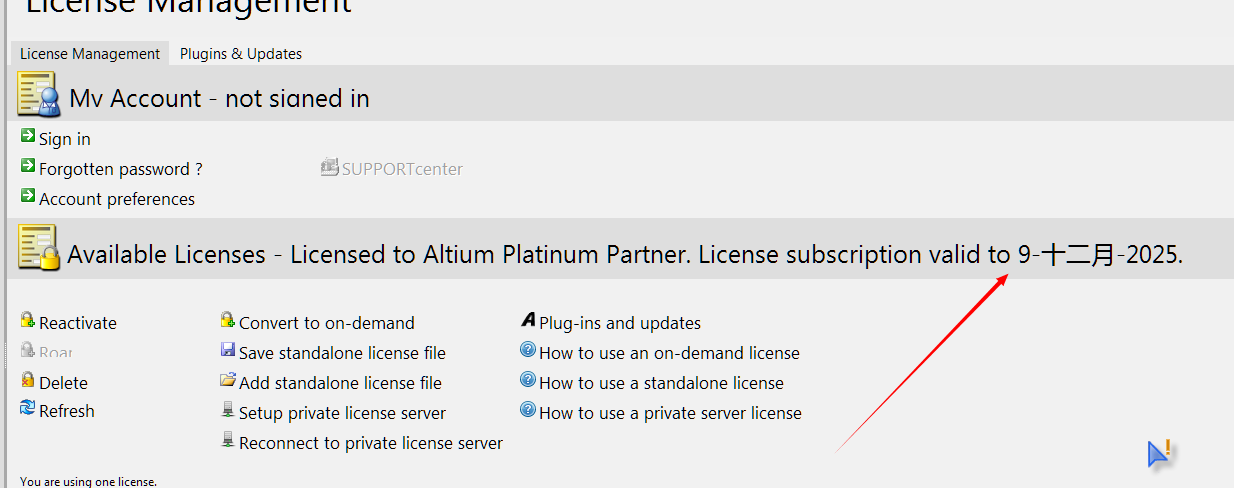1234x488 pixels.
Task: Open How to use a standalone license
Action: click(x=661, y=383)
